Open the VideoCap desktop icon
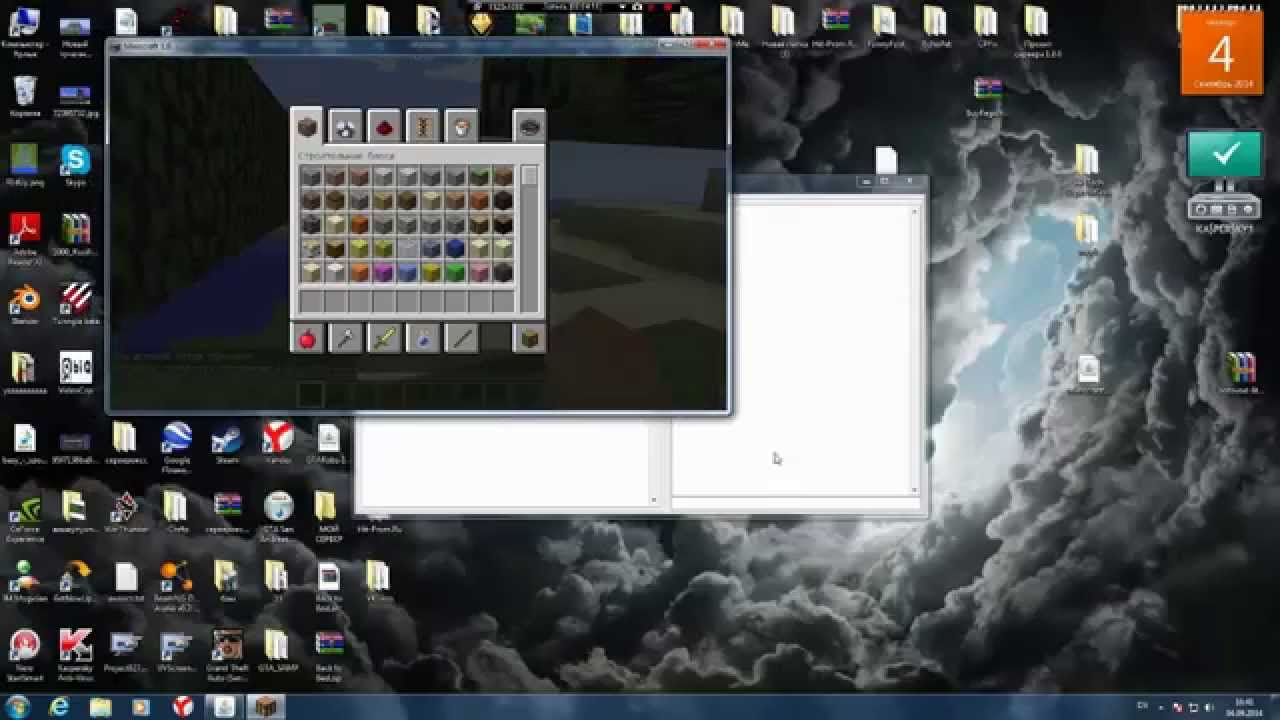The image size is (1280, 720). coord(75,373)
